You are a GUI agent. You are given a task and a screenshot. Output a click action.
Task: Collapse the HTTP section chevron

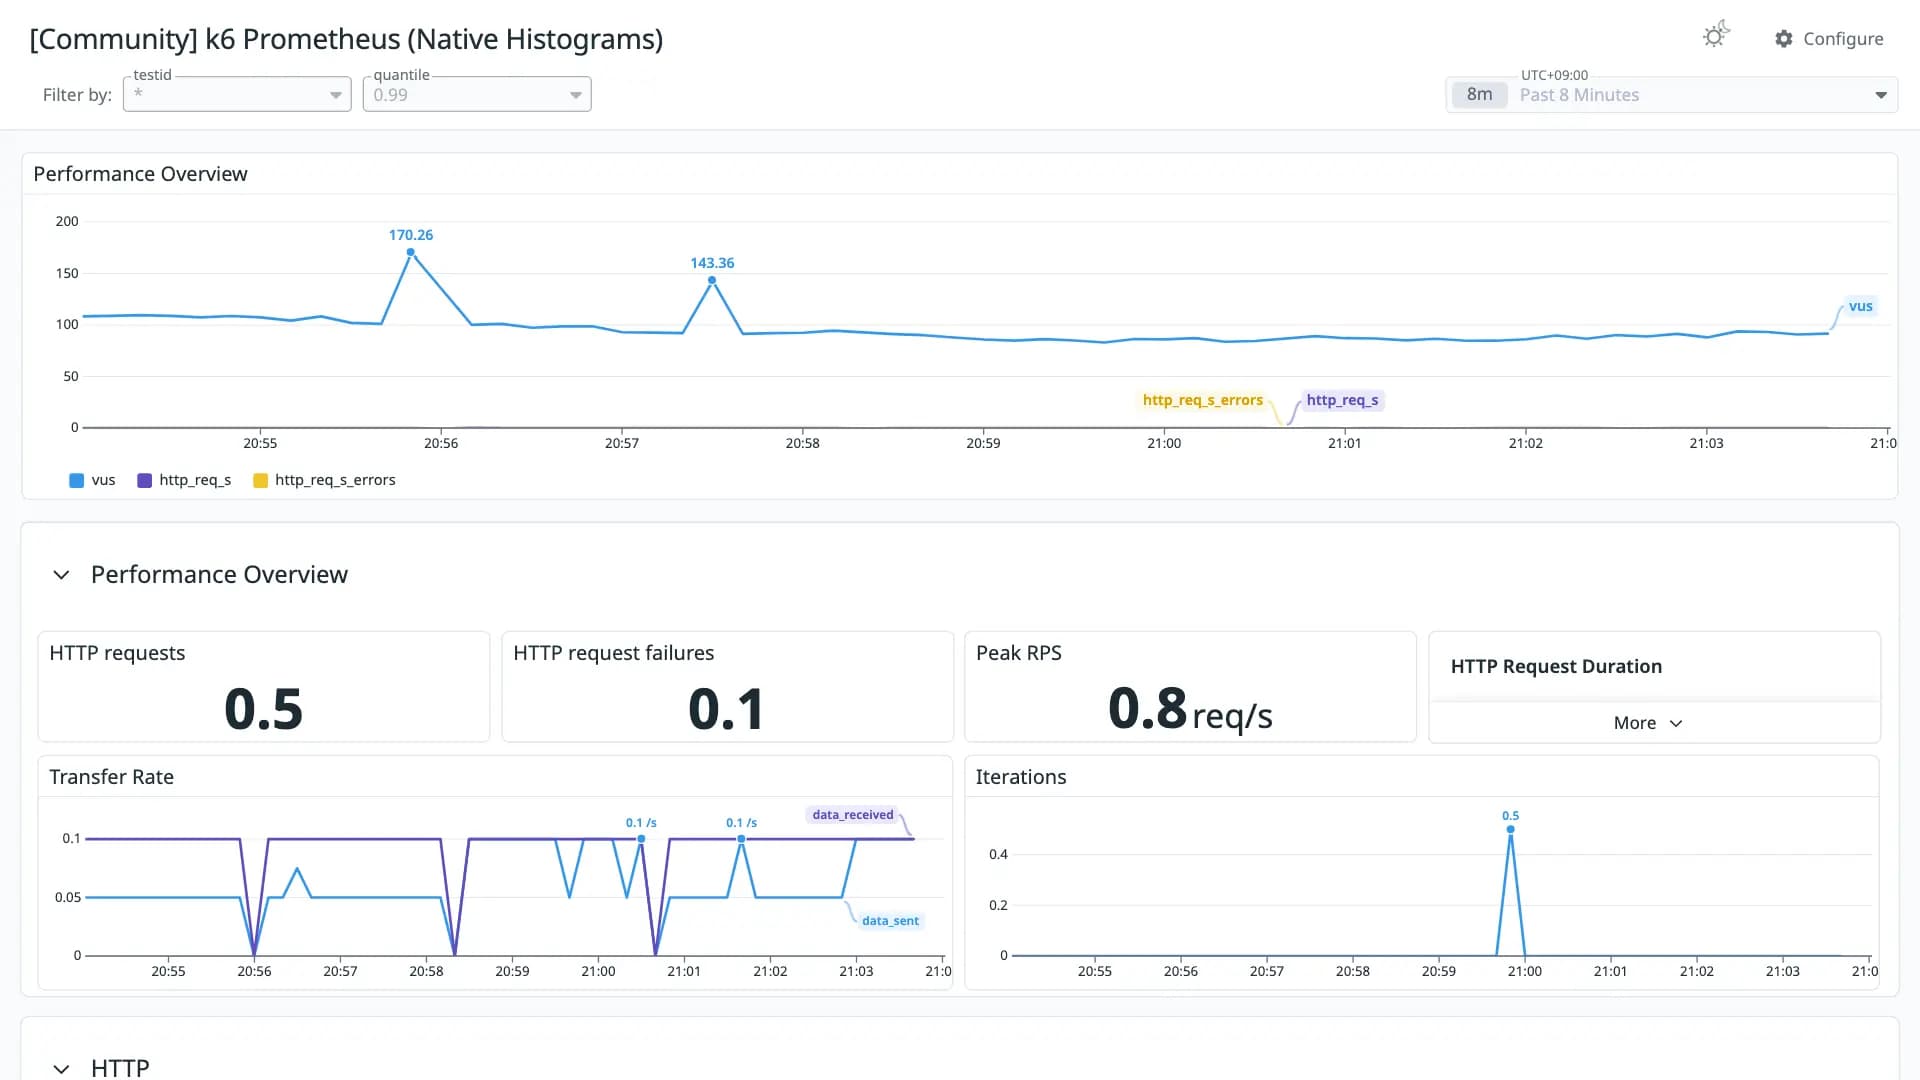61,1068
